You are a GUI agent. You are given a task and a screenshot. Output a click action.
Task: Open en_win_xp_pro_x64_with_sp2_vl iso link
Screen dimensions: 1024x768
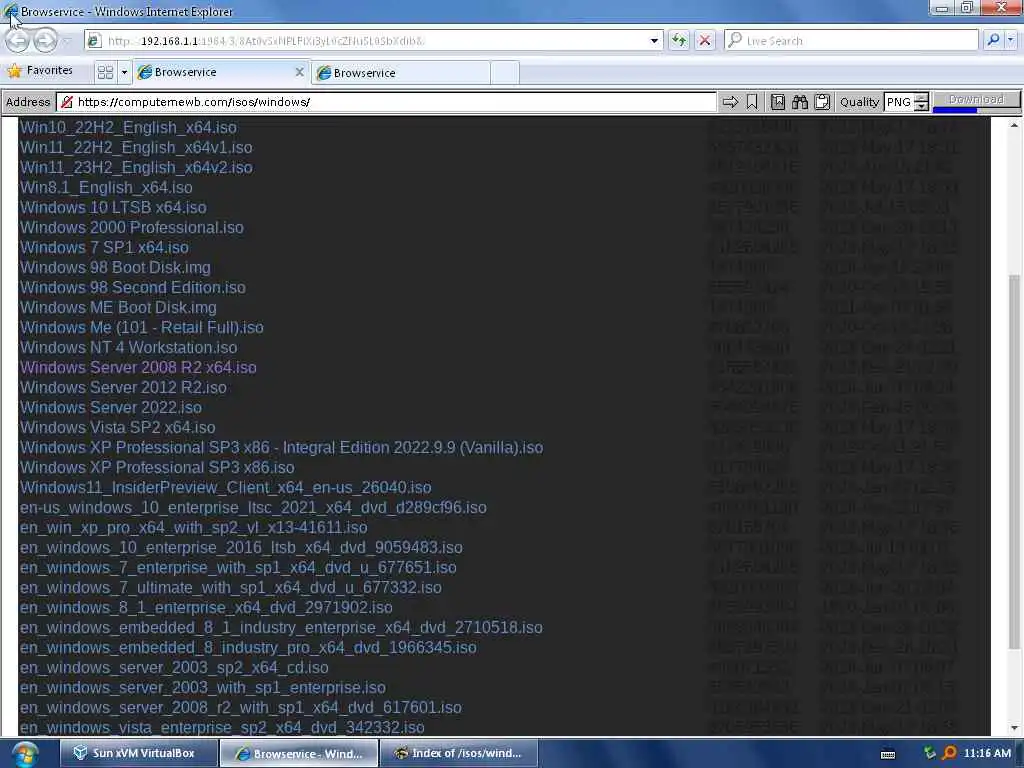click(193, 527)
